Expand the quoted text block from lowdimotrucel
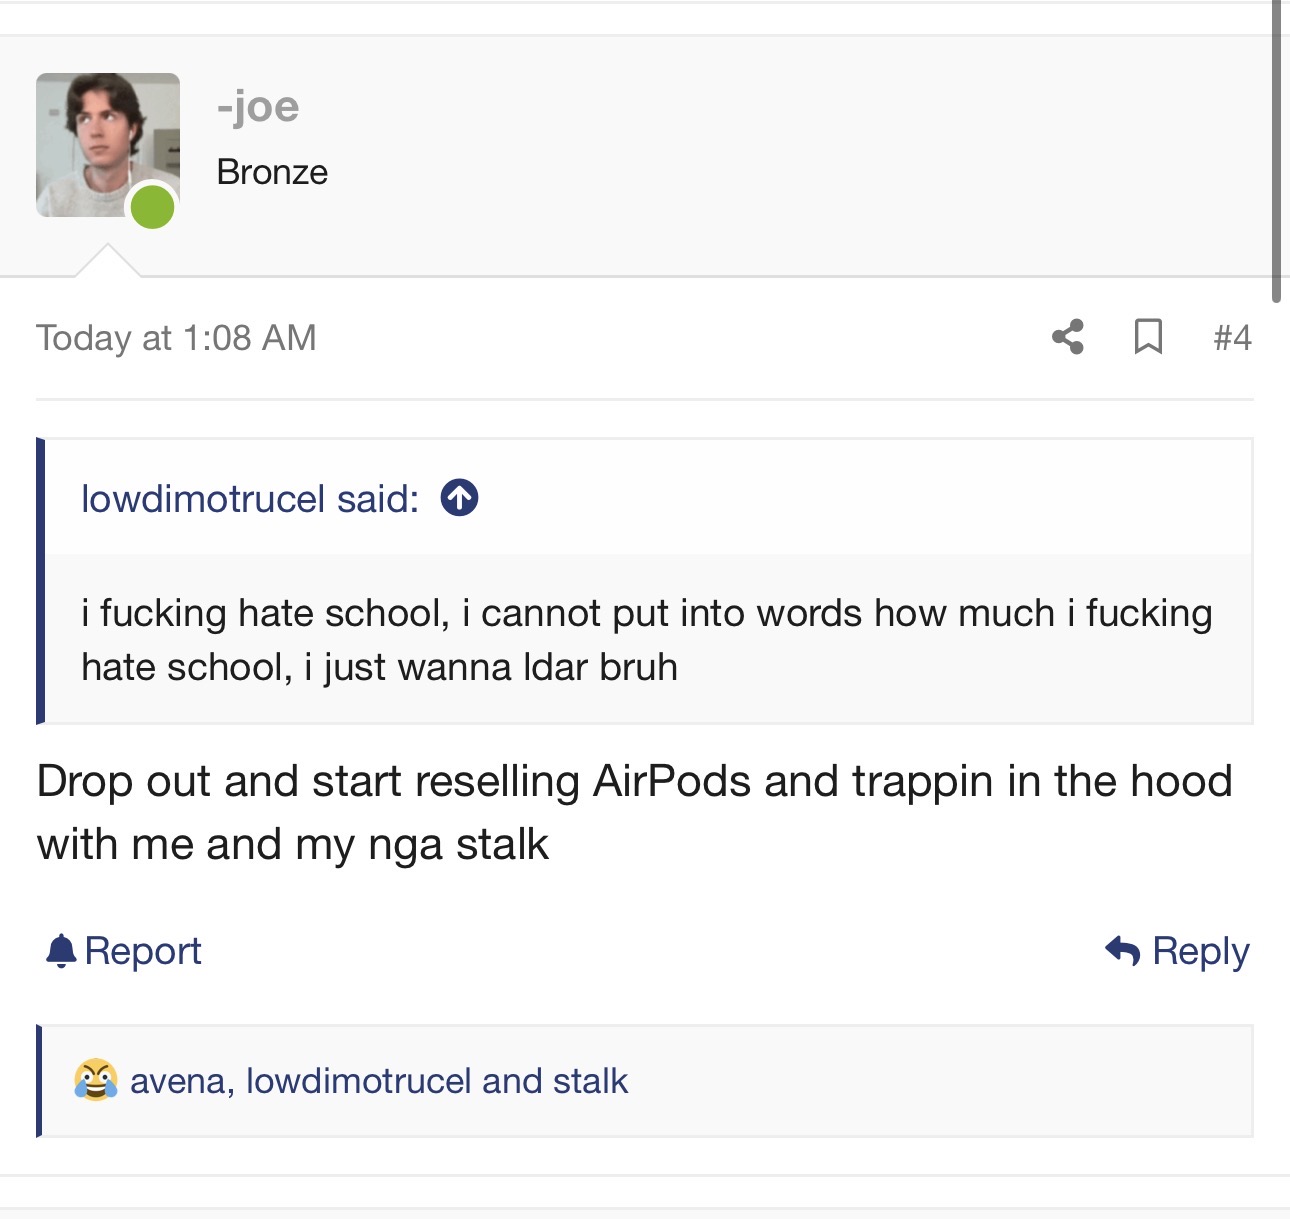Screen dimensions: 1290x1219 (x=647, y=640)
